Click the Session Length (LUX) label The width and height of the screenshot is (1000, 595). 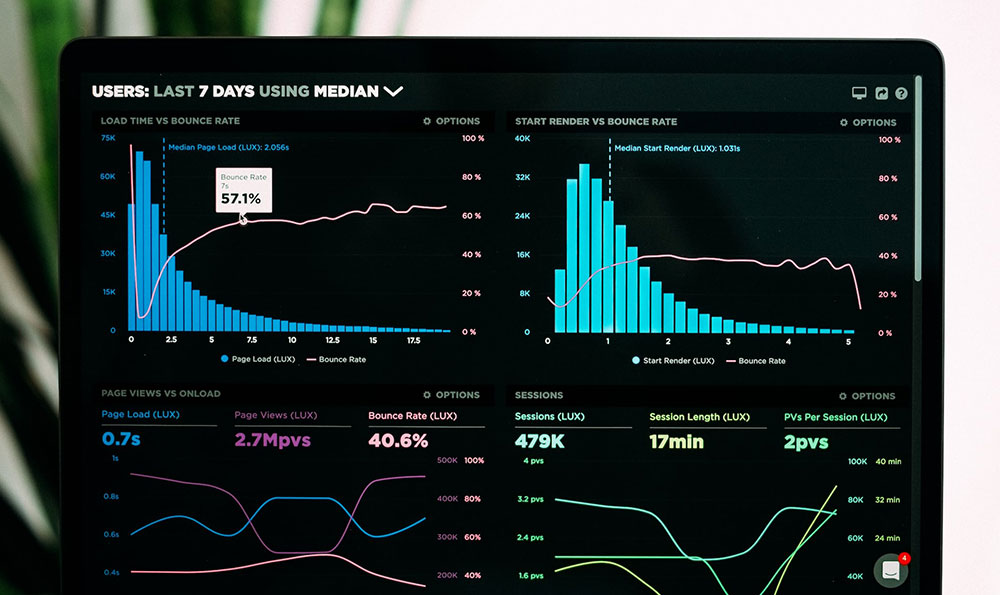click(699, 417)
